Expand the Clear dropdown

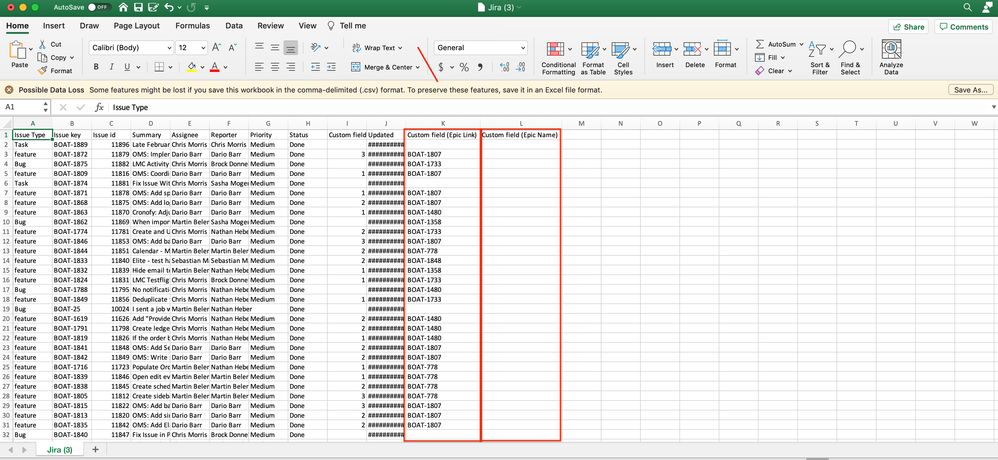click(790, 71)
